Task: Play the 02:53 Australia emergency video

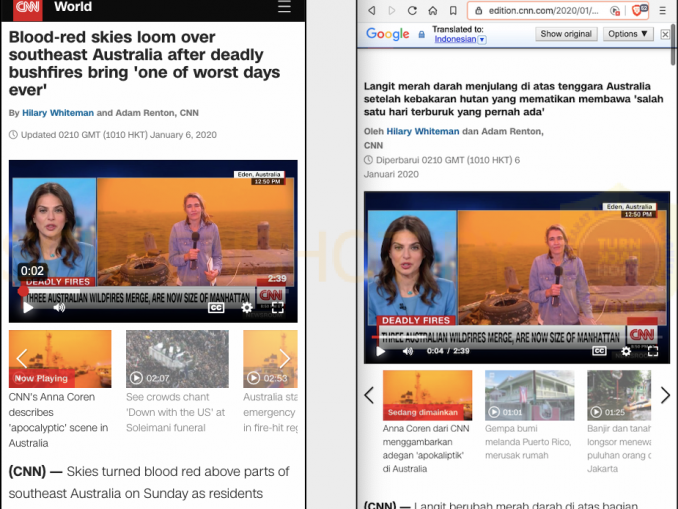Action: (270, 359)
